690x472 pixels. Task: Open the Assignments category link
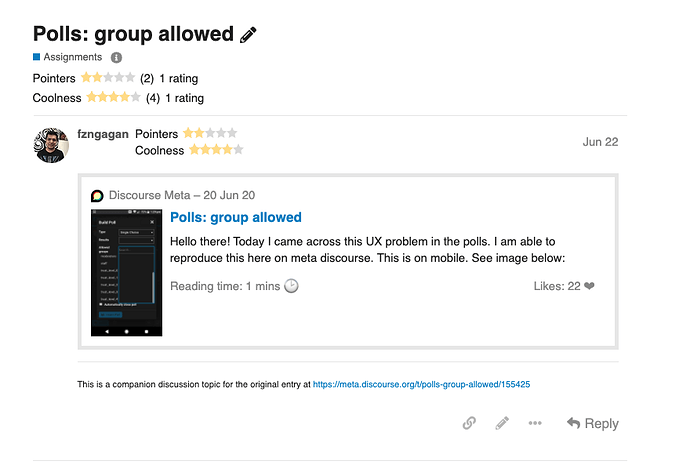coord(73,57)
